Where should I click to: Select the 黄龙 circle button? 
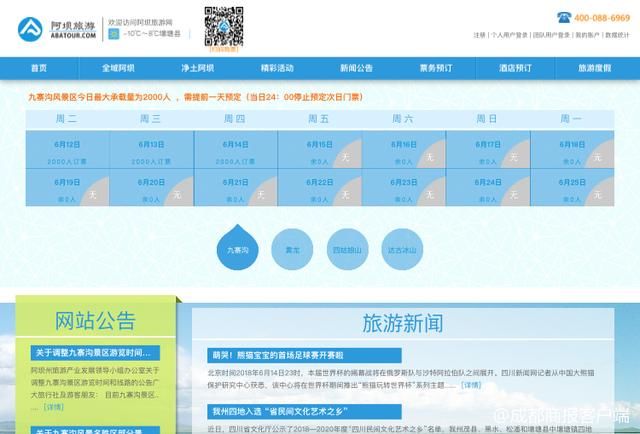[292, 249]
